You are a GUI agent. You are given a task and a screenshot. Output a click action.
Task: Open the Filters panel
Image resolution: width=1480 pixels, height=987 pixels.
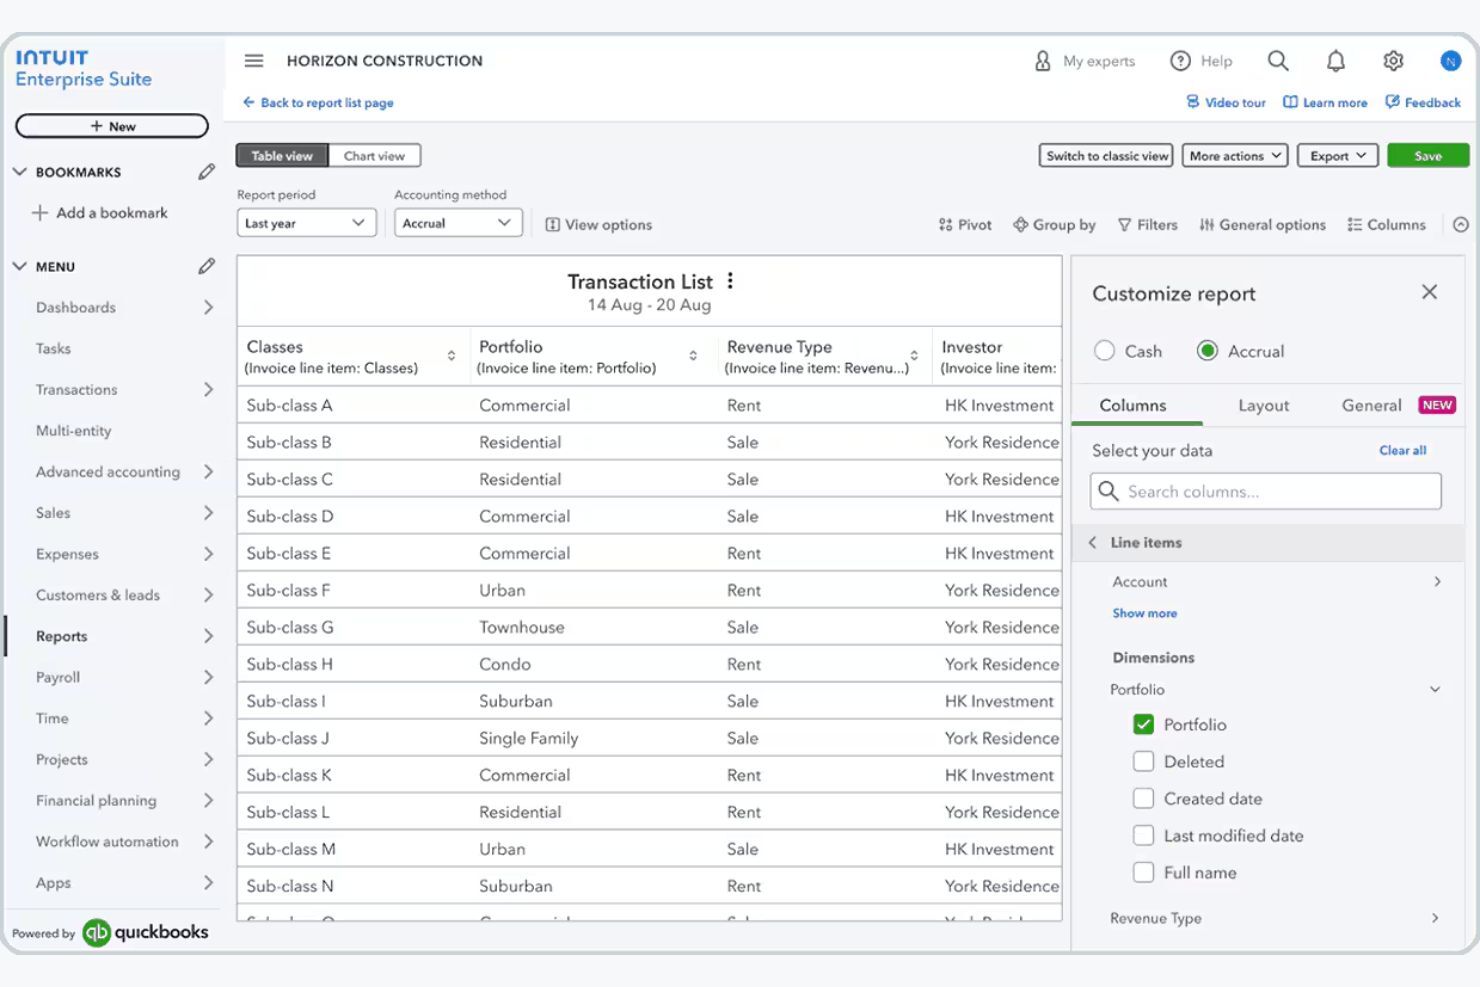pyautogui.click(x=1147, y=224)
